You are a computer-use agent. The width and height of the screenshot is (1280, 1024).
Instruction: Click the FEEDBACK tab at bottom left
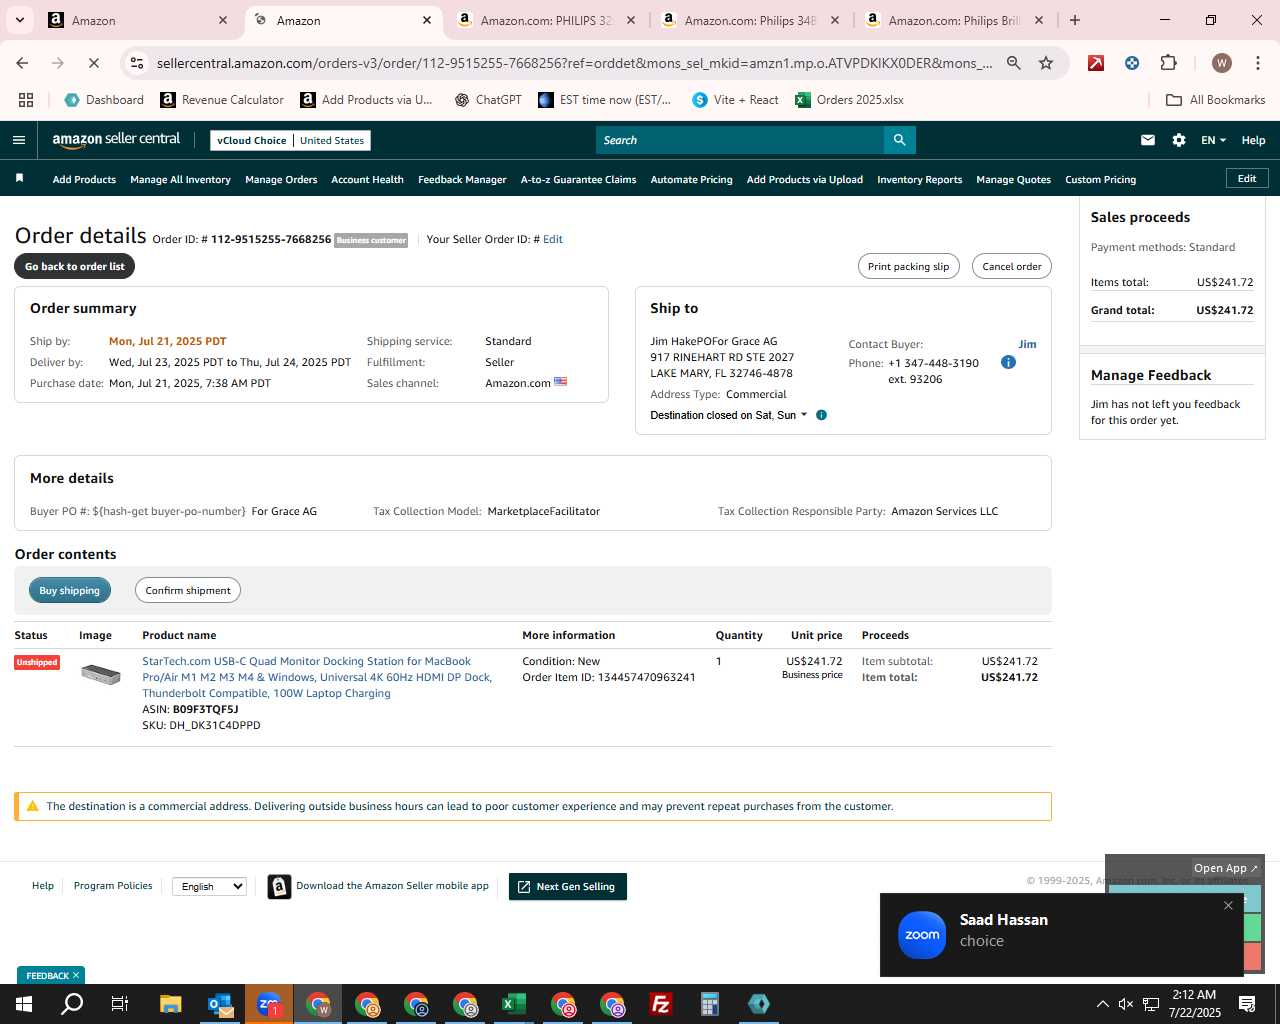click(x=51, y=975)
